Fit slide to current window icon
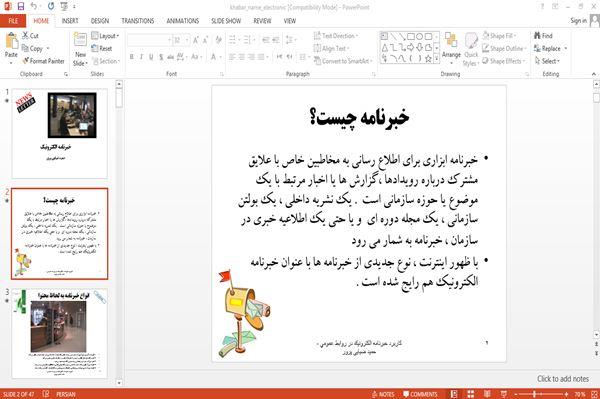600x399 pixels. [594, 394]
